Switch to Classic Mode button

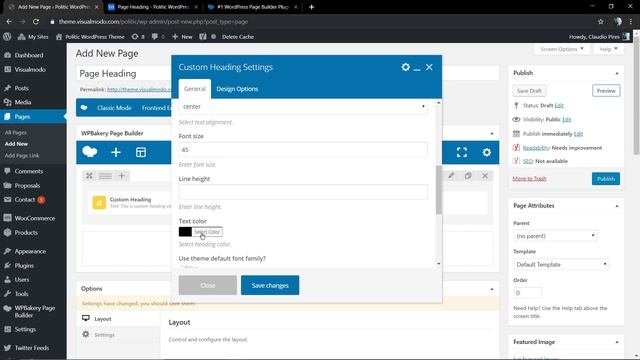(x=114, y=108)
